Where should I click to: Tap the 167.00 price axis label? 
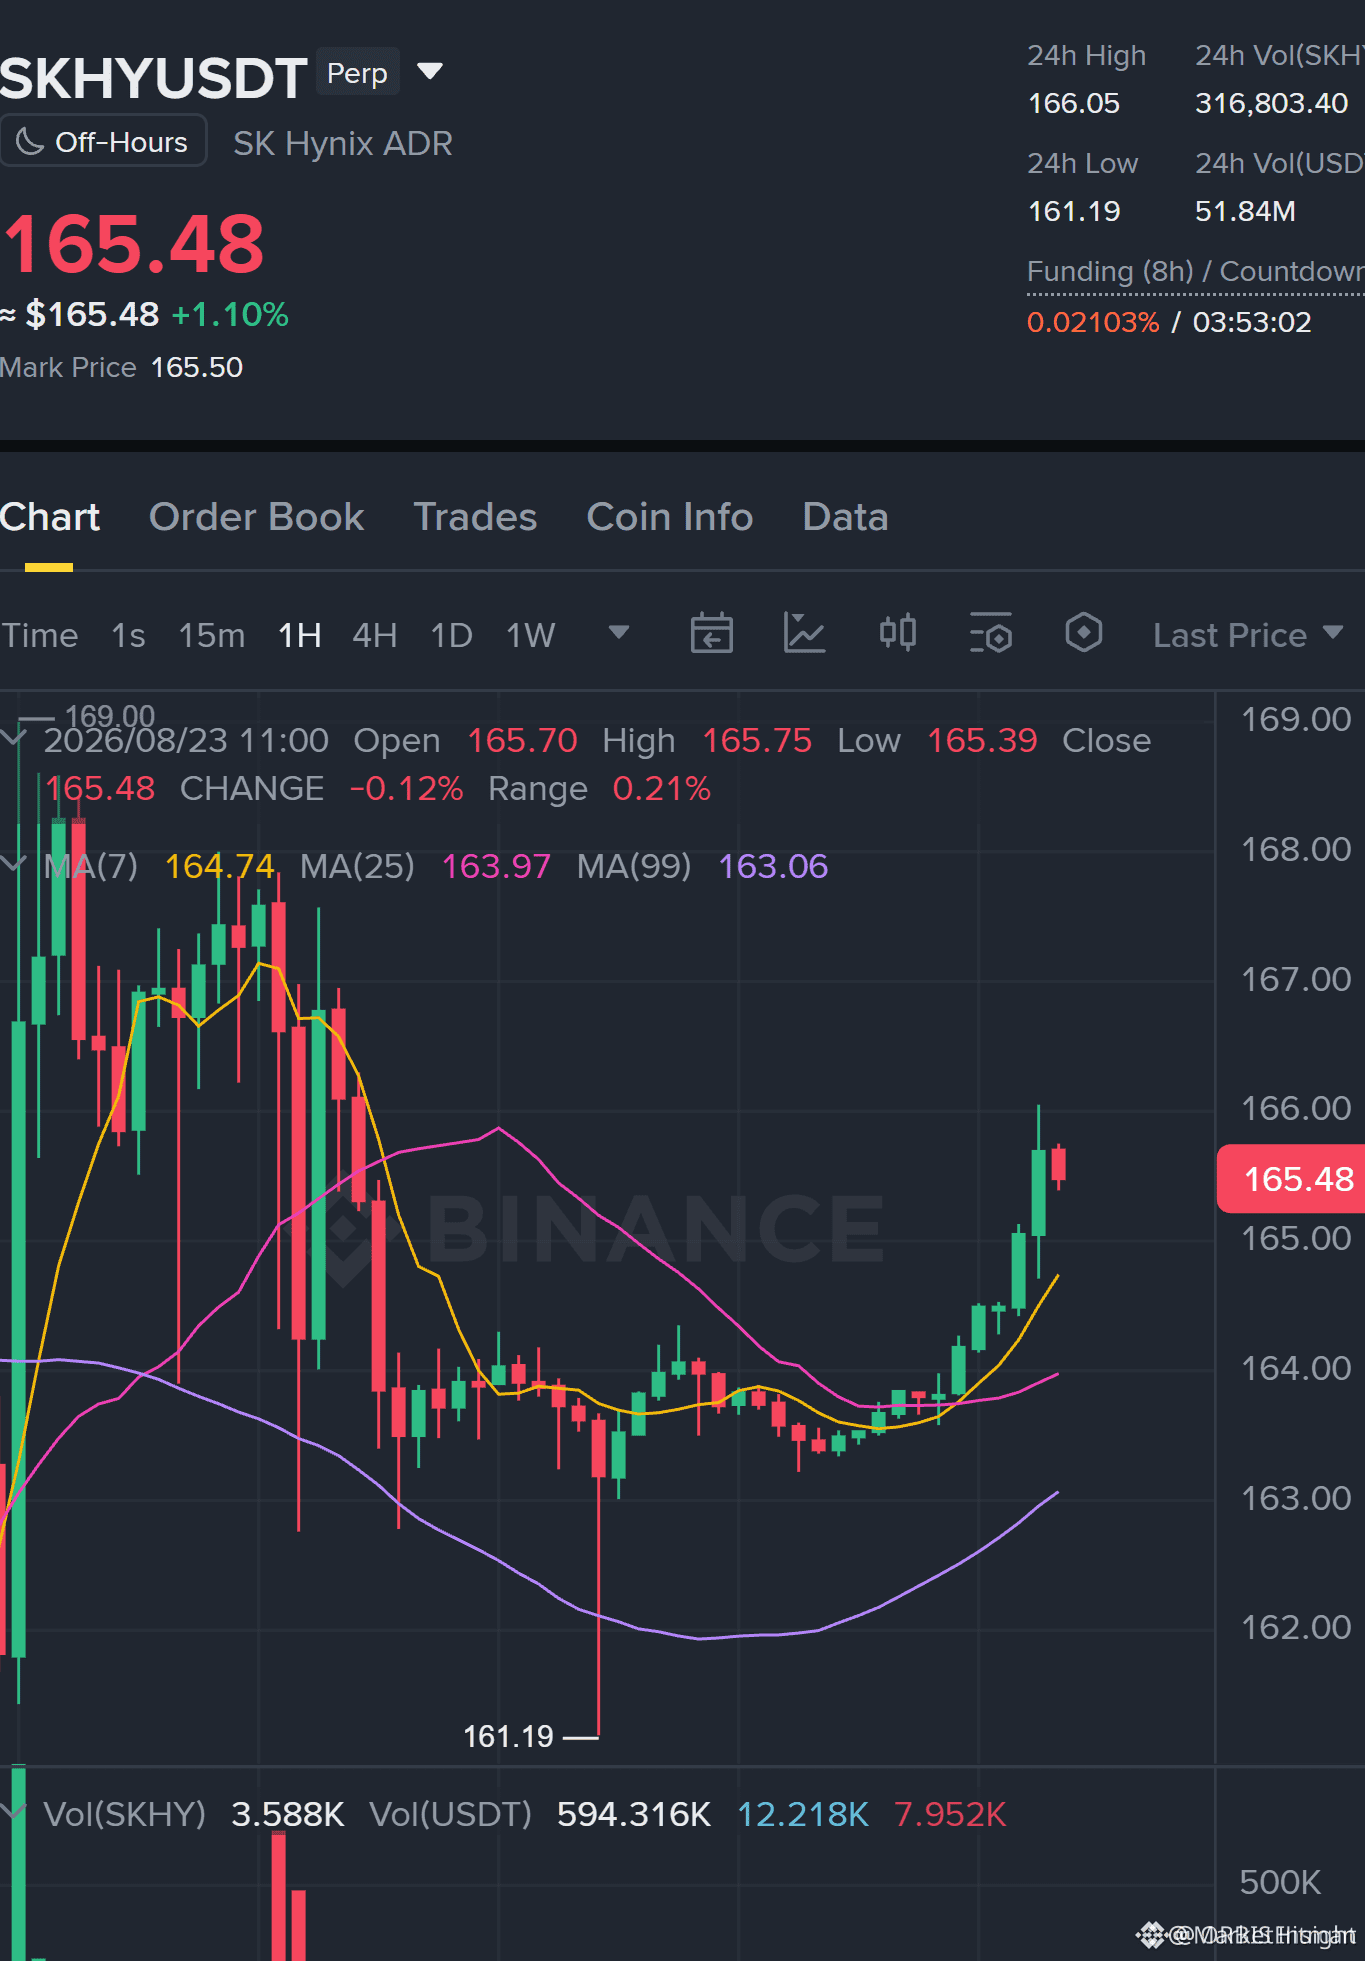pos(1295,979)
